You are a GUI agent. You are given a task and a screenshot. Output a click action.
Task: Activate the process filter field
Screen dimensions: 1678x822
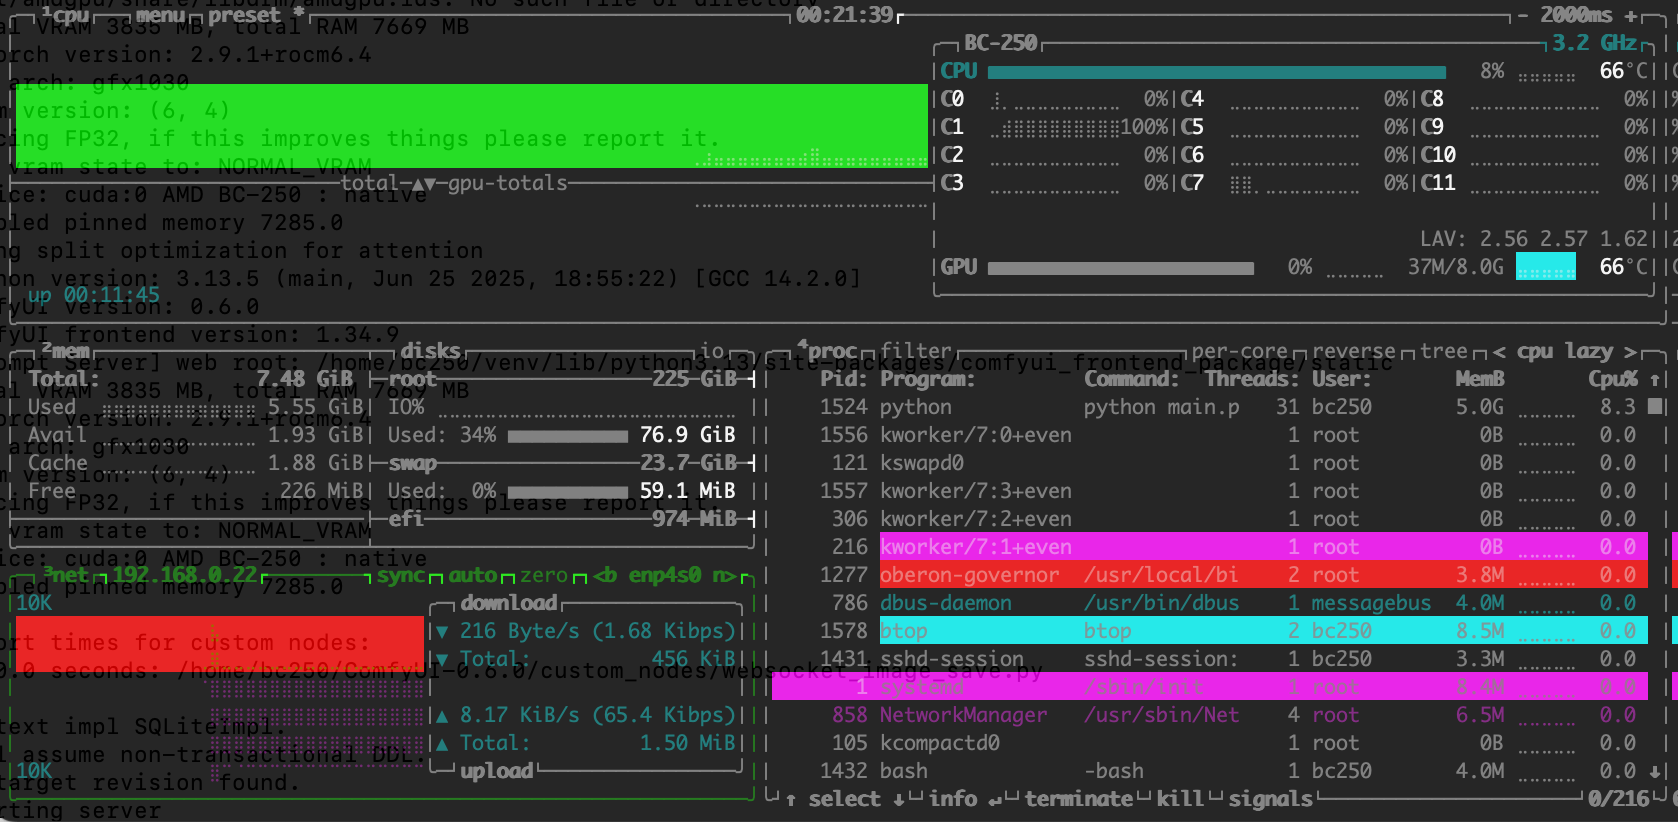click(x=916, y=351)
